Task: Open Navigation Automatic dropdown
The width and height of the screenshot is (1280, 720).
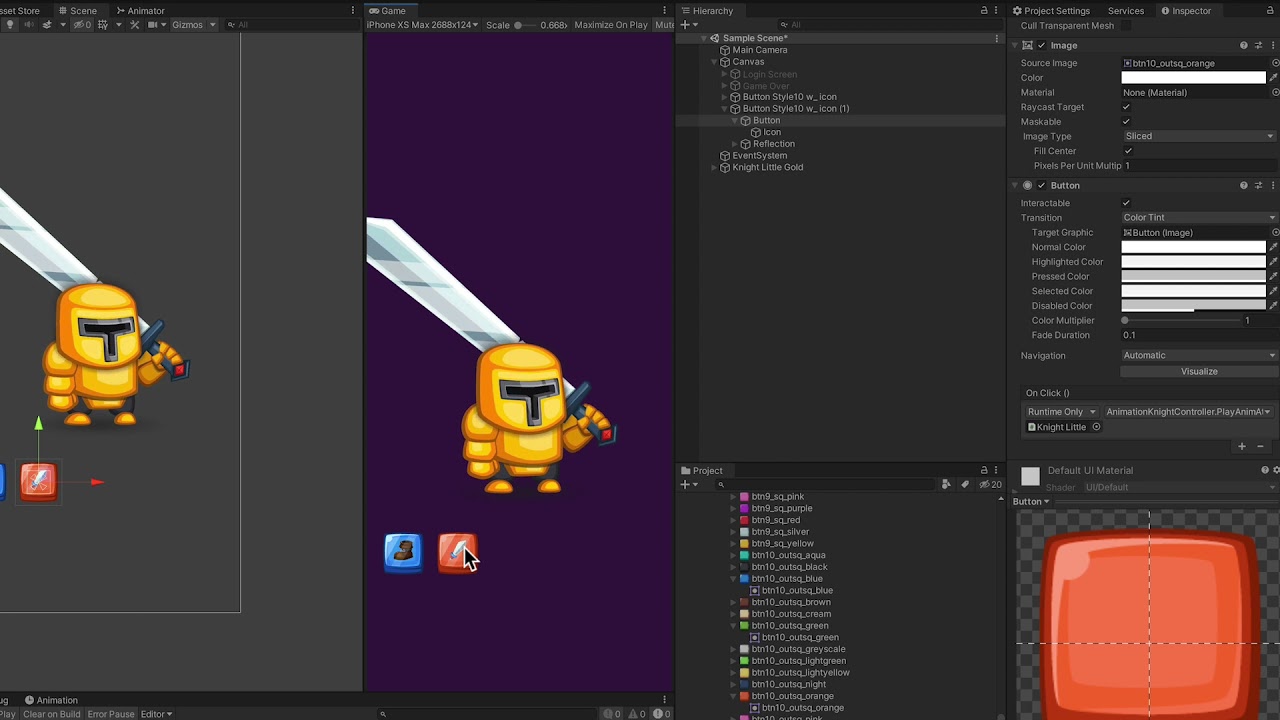Action: (1199, 355)
